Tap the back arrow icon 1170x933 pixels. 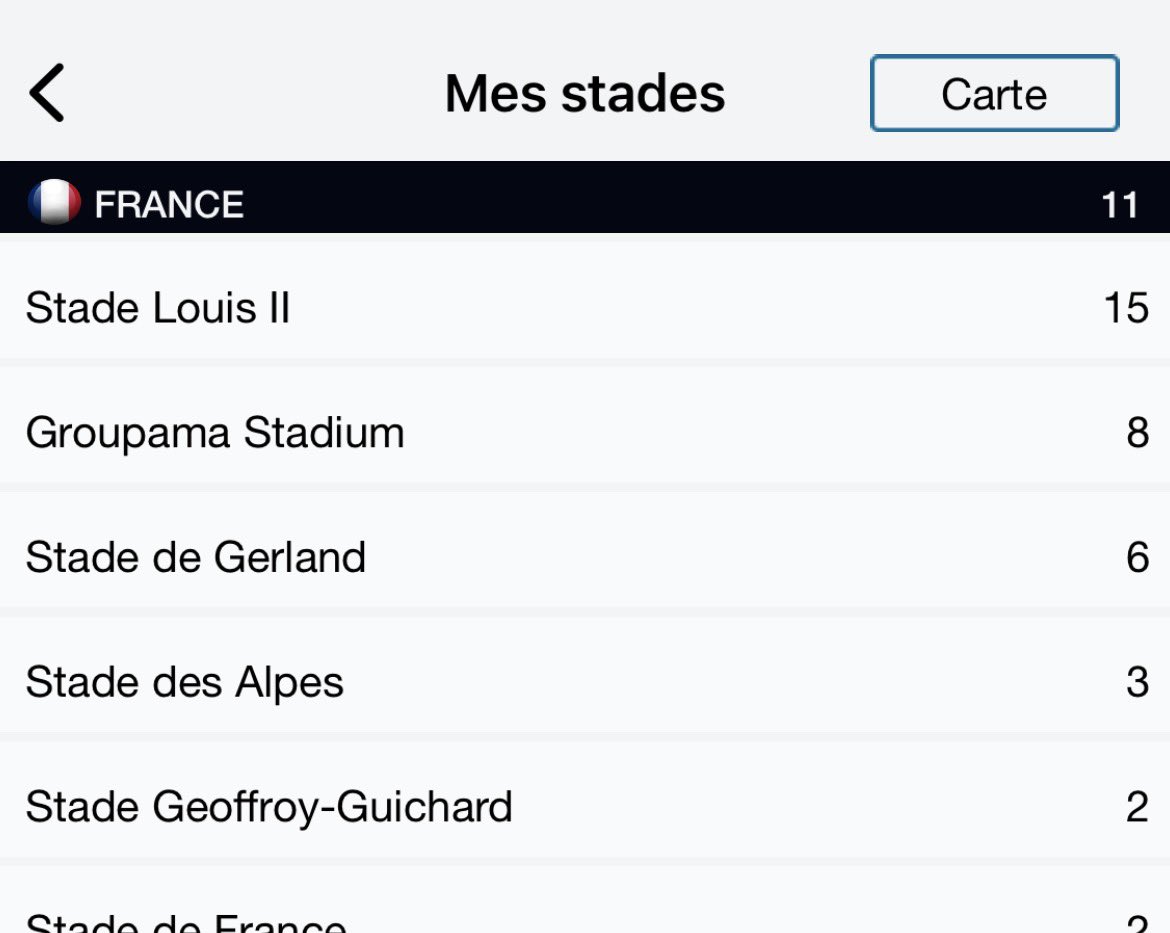coord(47,93)
